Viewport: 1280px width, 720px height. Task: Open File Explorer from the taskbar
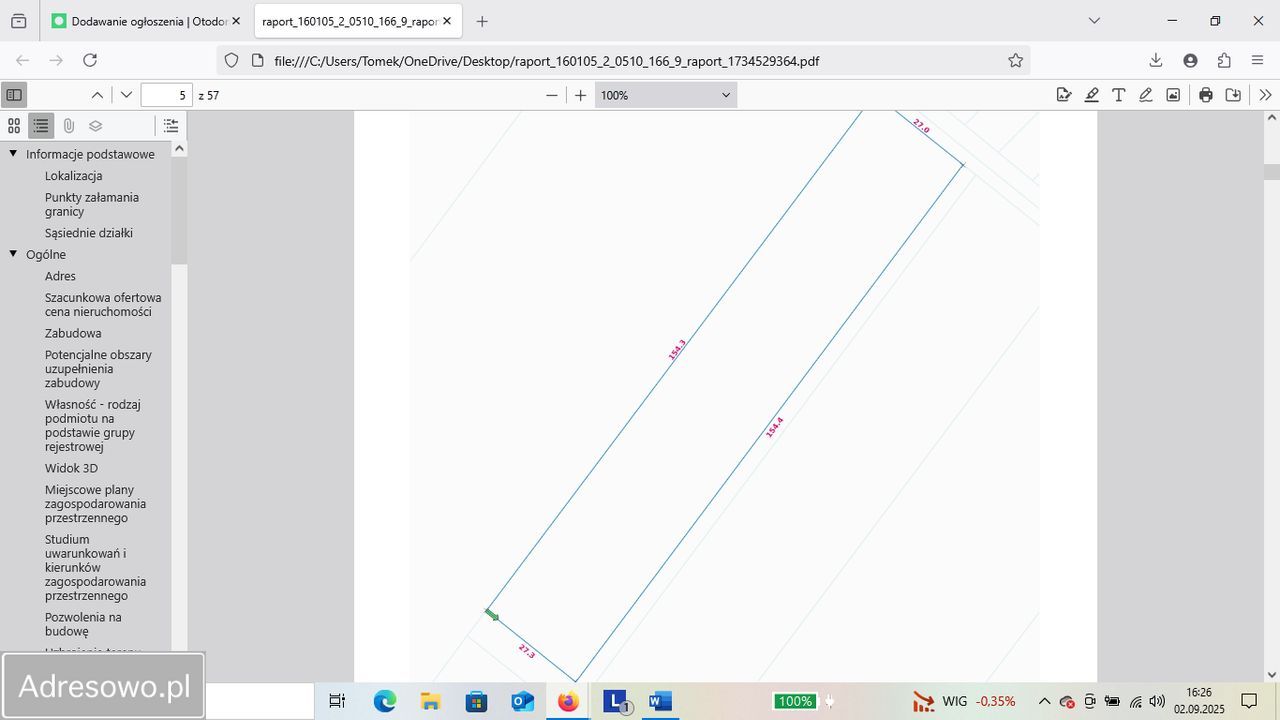[430, 701]
